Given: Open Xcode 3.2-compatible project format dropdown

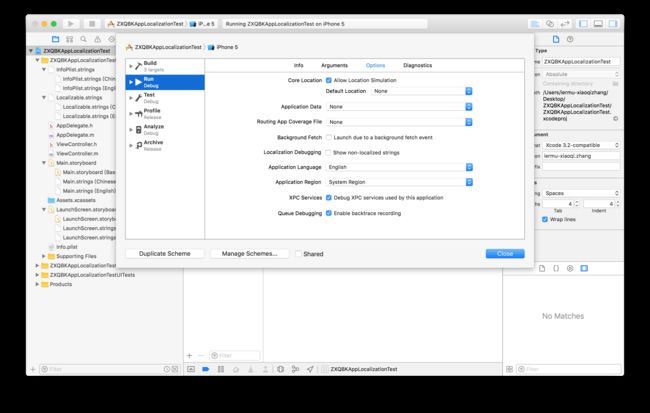Looking at the screenshot, I should point(581,145).
